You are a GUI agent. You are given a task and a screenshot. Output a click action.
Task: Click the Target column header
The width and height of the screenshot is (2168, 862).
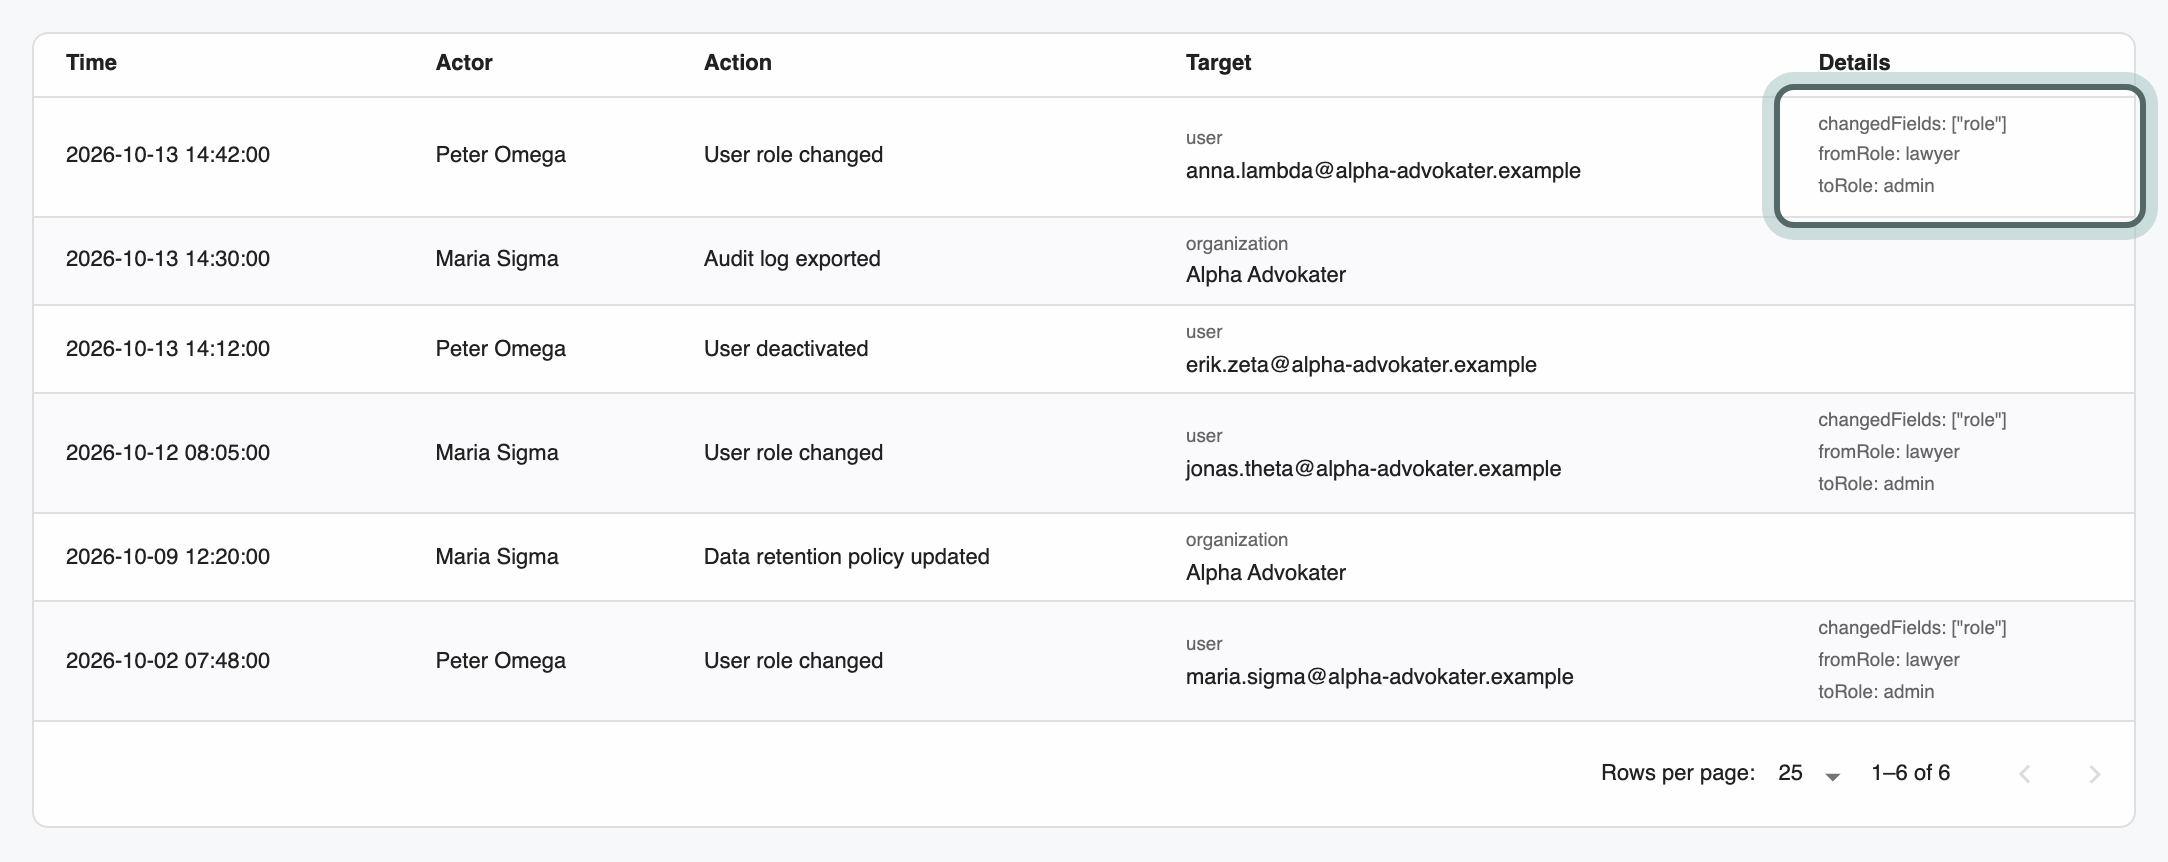pyautogui.click(x=1218, y=62)
